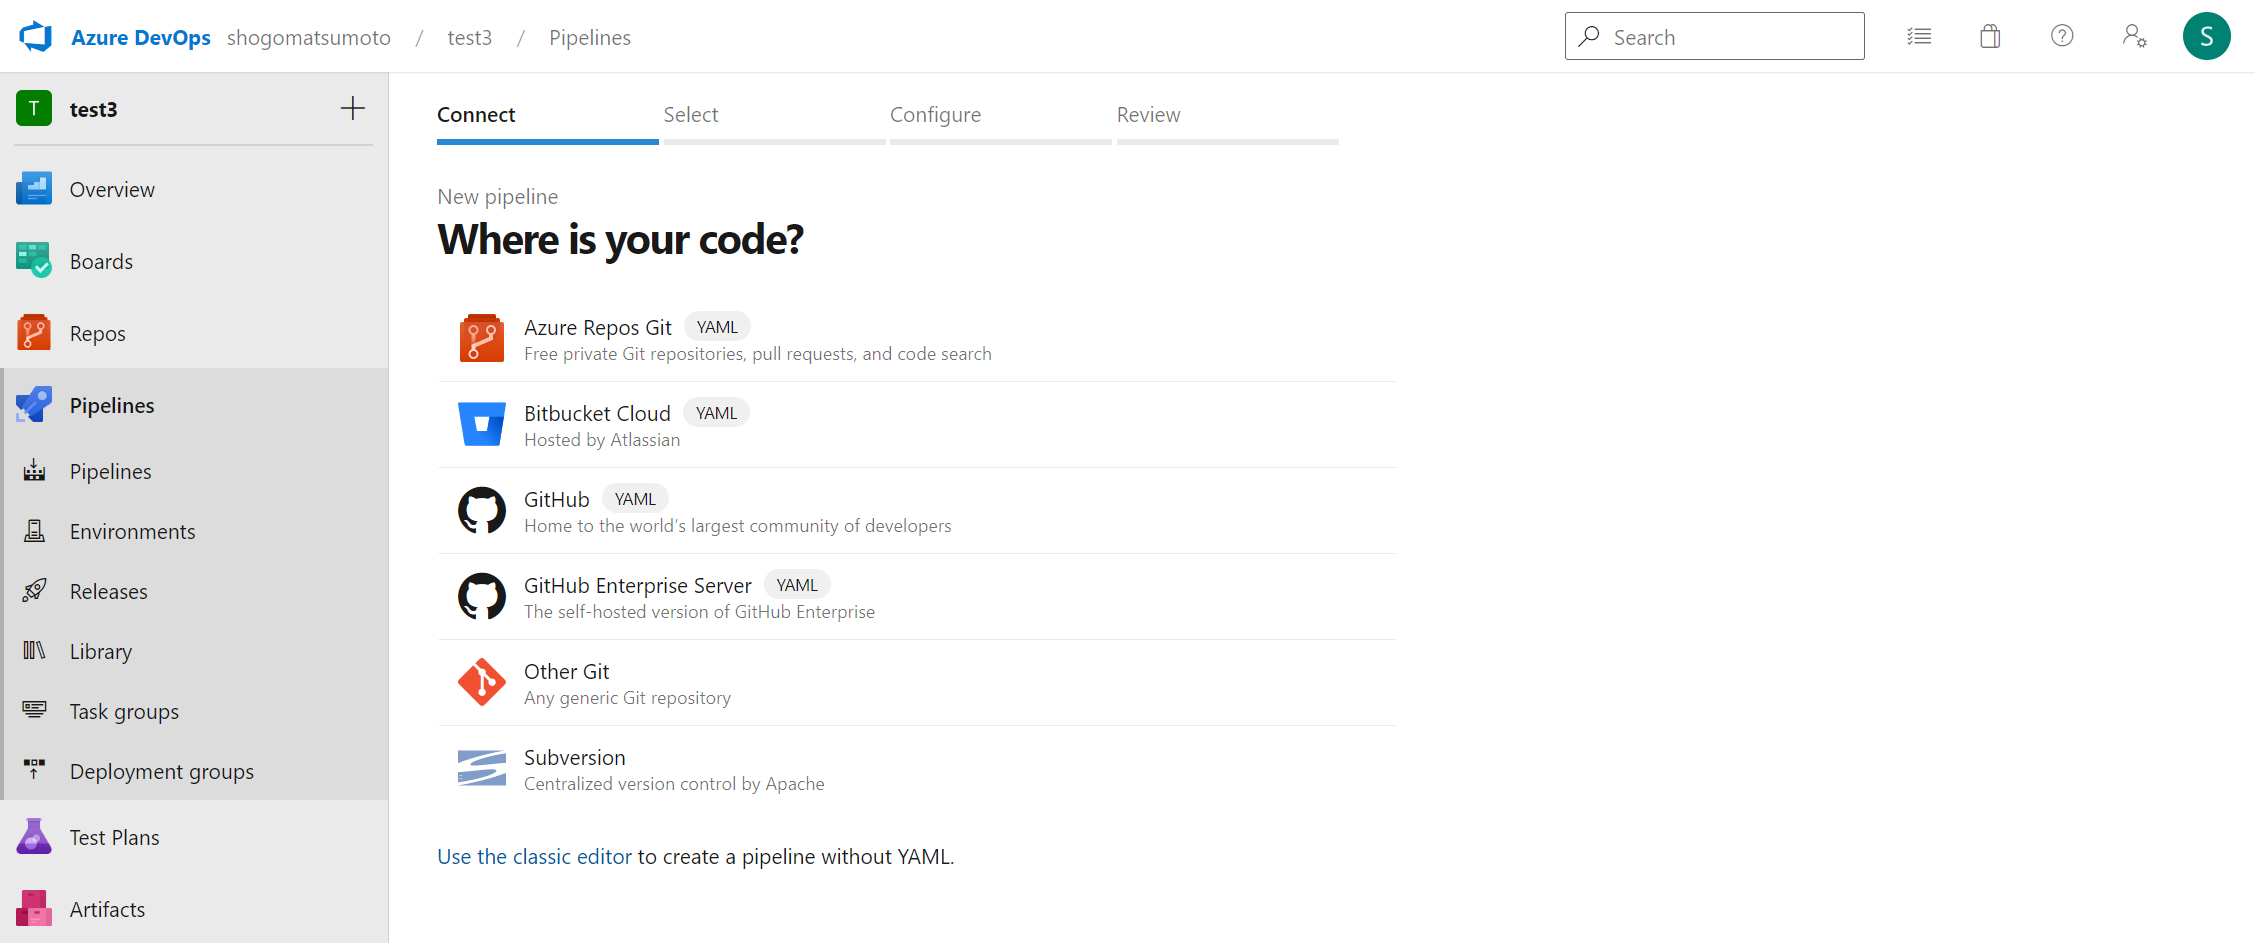Click the Bitbucket Cloud bucket icon

(482, 424)
